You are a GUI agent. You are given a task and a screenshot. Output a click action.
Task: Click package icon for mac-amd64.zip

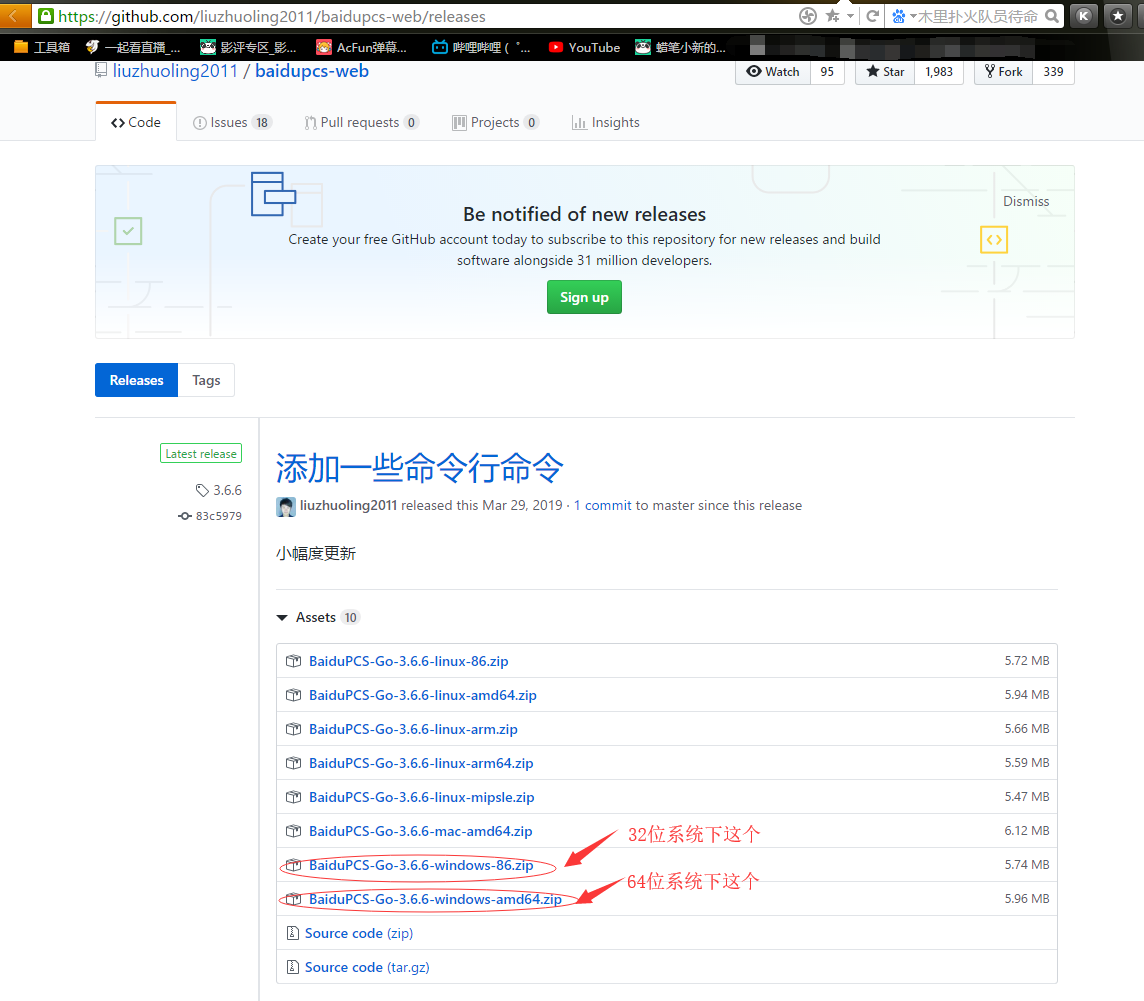coord(293,831)
